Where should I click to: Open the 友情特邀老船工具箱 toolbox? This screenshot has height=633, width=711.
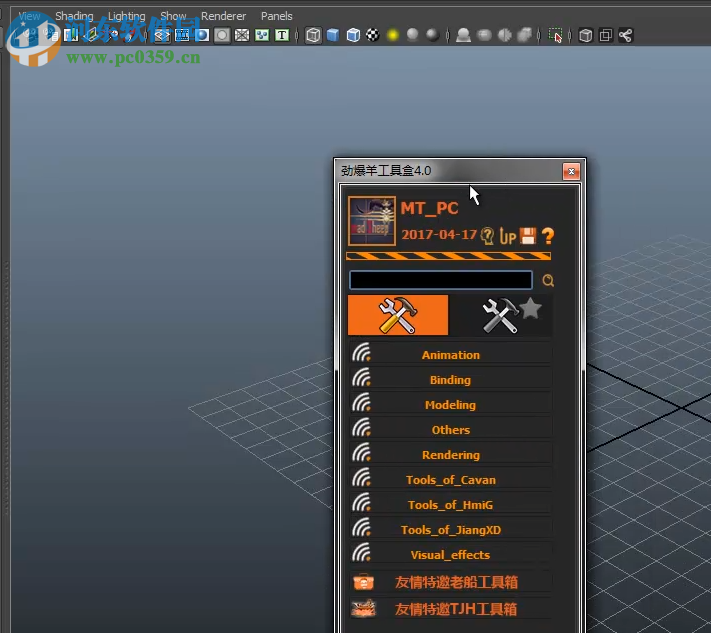pos(450,582)
